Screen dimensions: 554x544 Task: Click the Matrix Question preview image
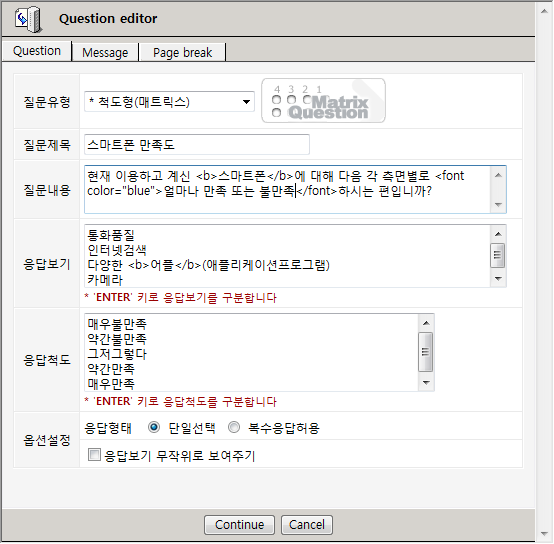[323, 101]
